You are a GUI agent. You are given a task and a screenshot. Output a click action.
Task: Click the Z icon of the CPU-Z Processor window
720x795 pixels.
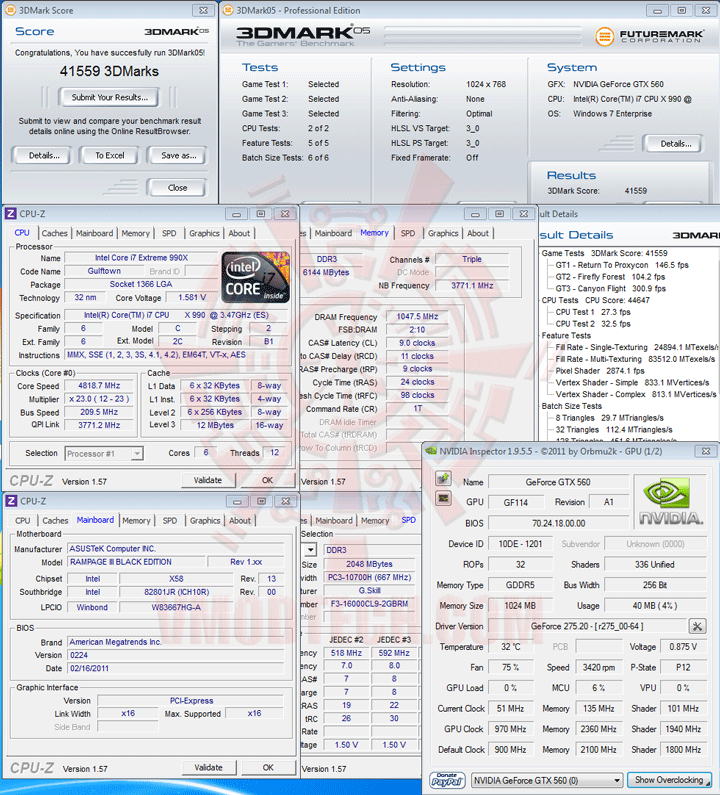pos(11,213)
